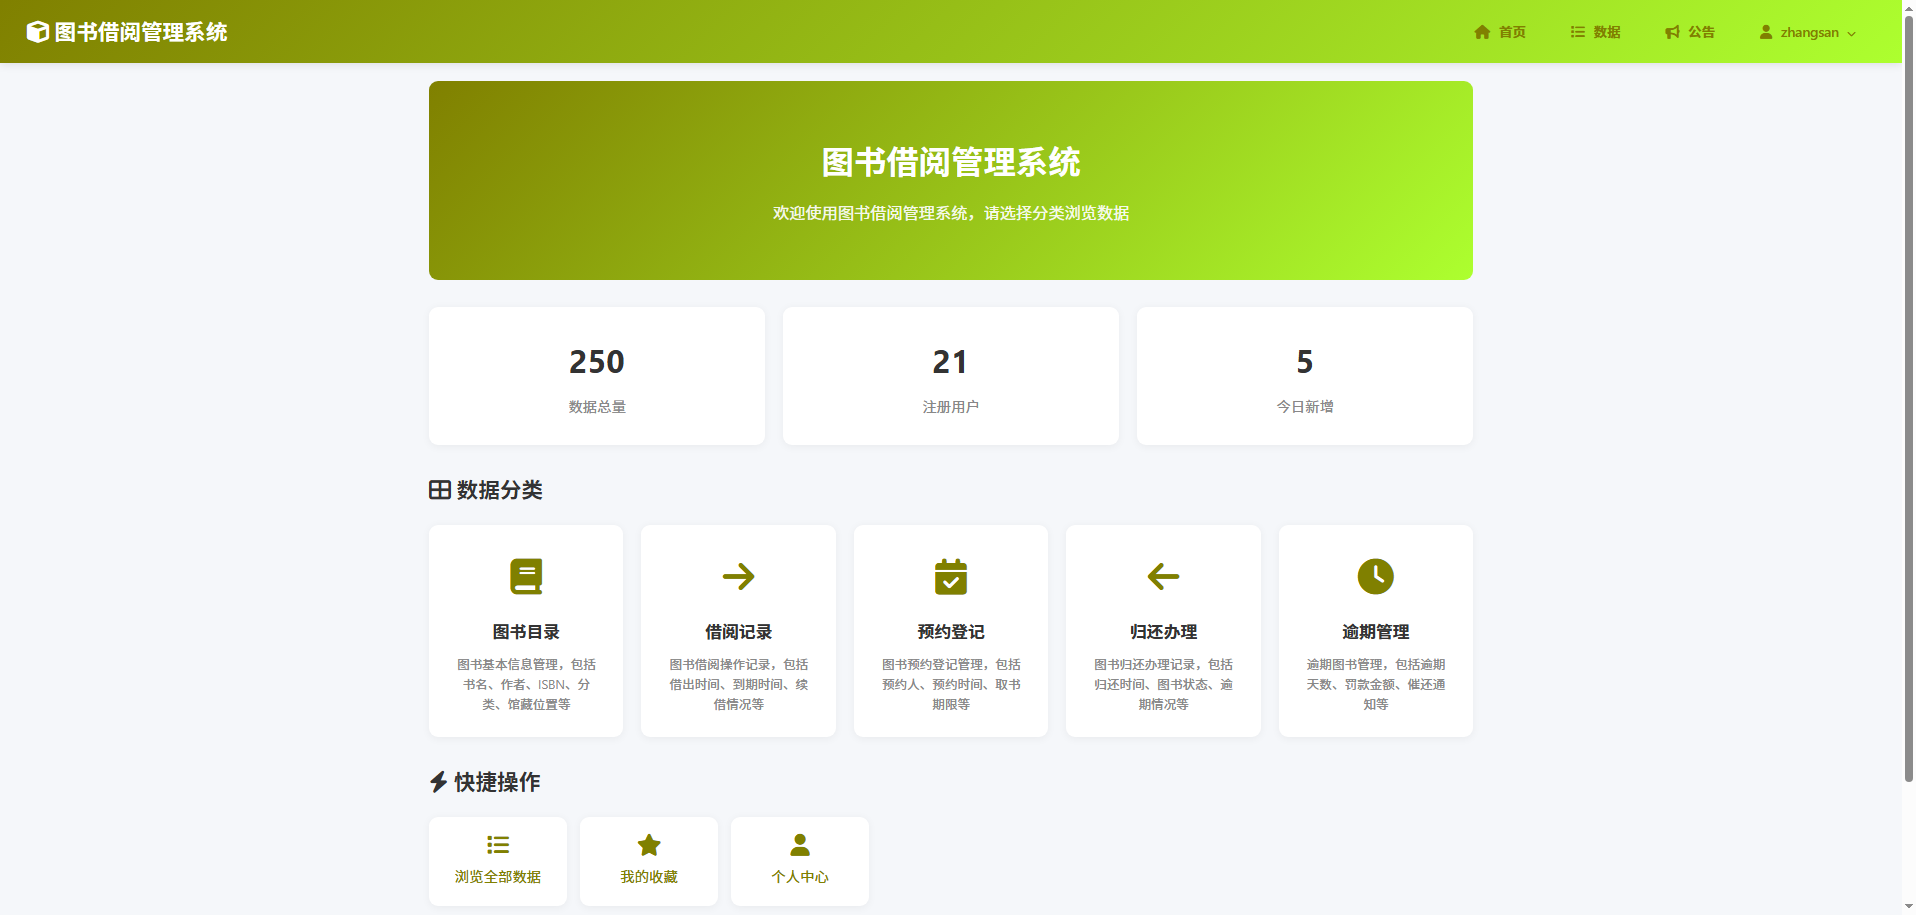Image resolution: width=1916 pixels, height=915 pixels.
Task: Open the 逾期管理 category title
Action: tap(1376, 632)
